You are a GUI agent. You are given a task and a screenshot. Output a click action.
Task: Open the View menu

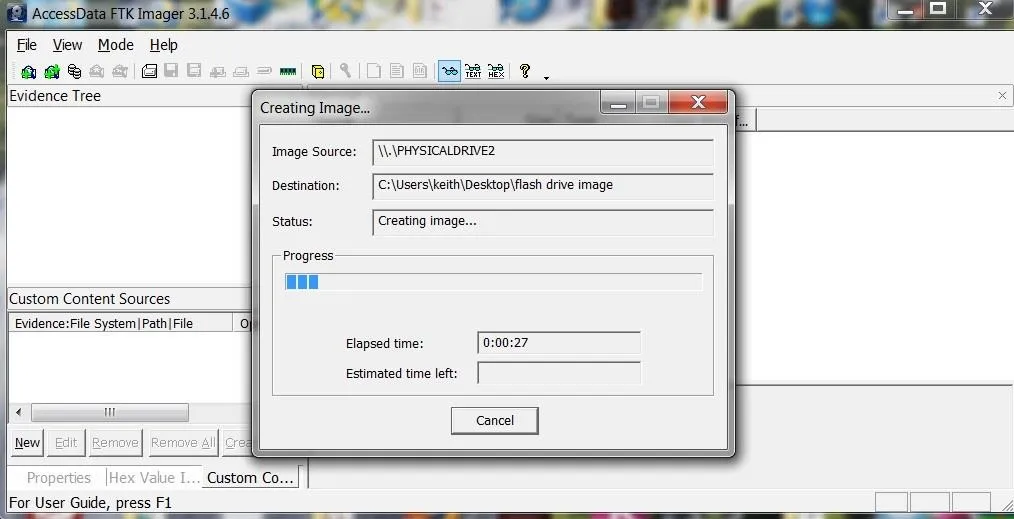67,45
